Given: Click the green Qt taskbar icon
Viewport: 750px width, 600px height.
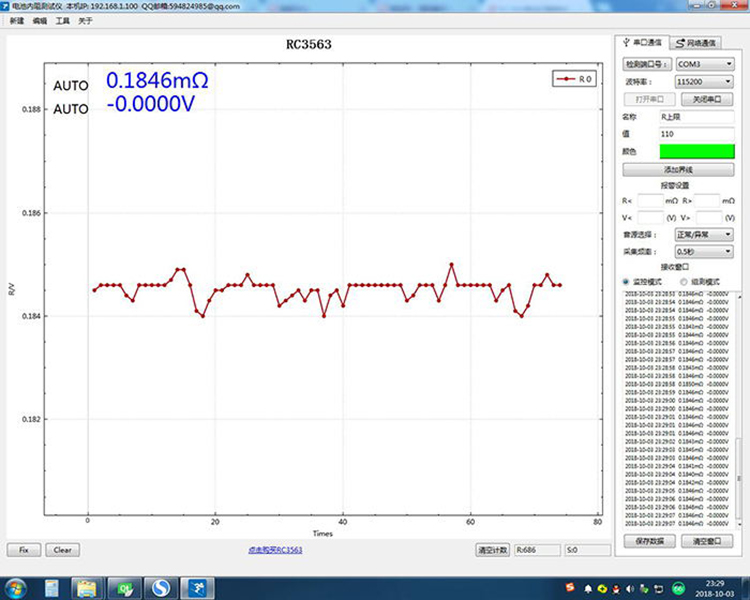Looking at the screenshot, I should (x=124, y=588).
